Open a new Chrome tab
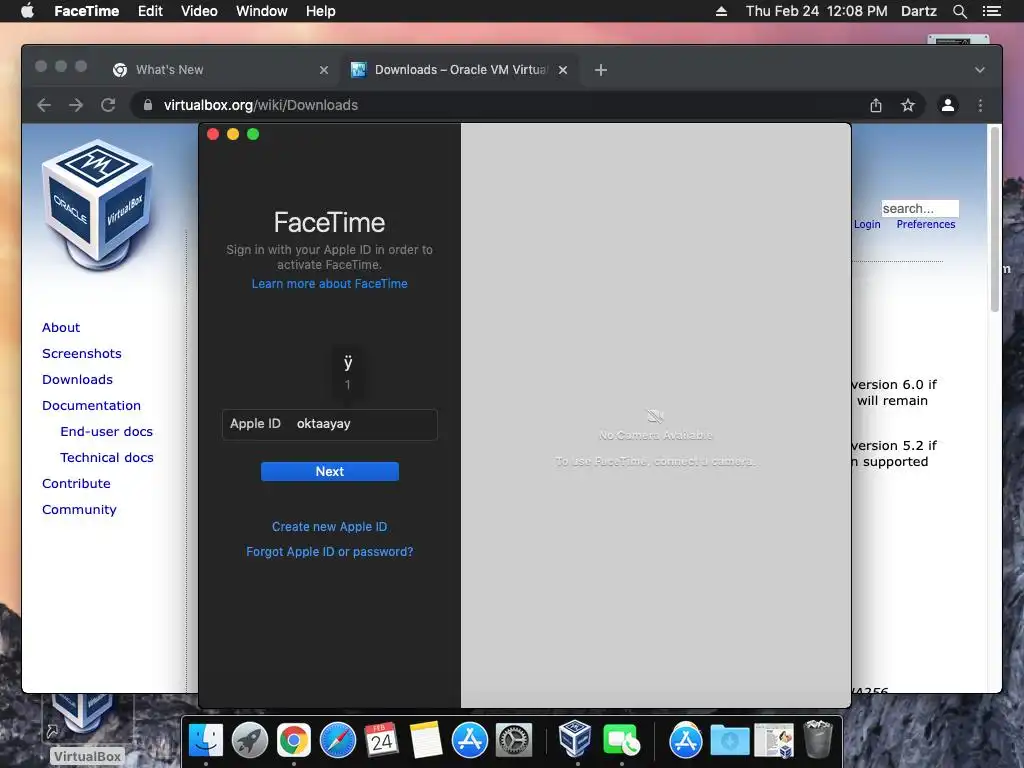The width and height of the screenshot is (1024, 768). 601,70
